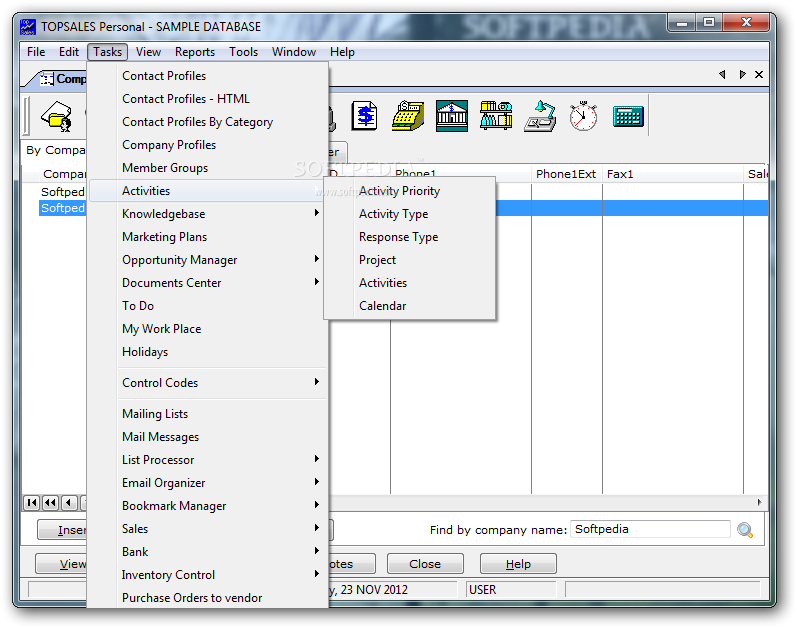Click the Find by company name field

650,529
